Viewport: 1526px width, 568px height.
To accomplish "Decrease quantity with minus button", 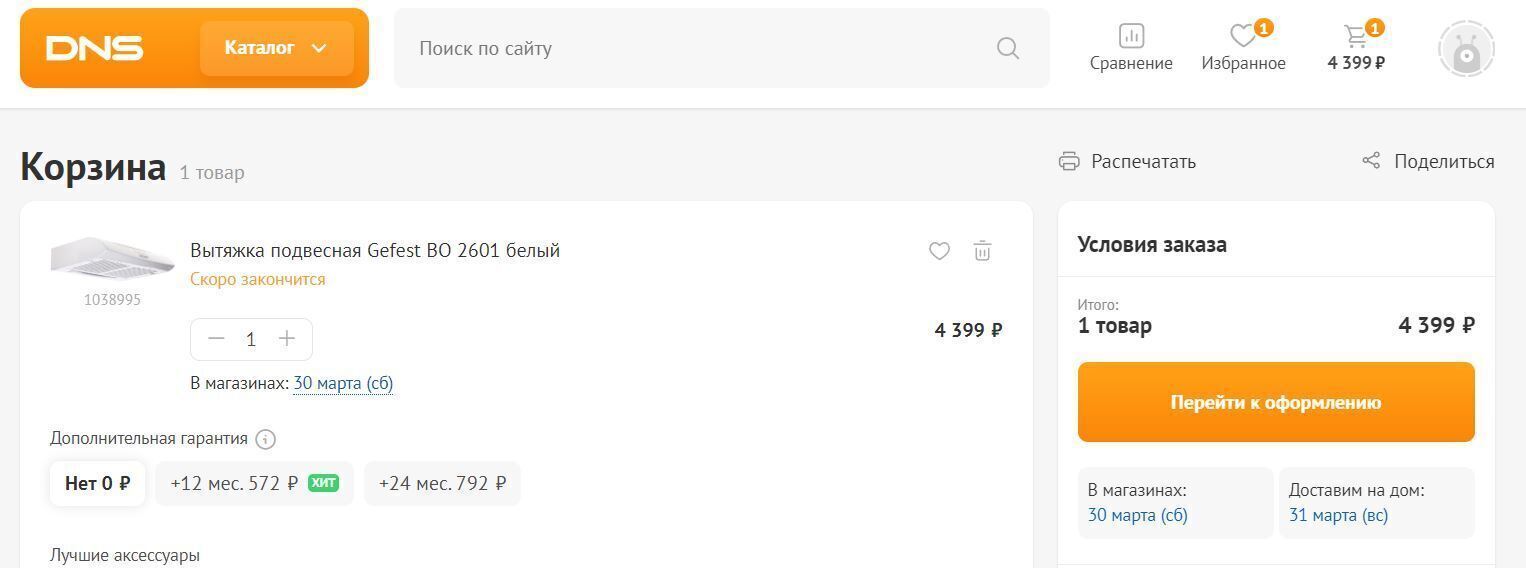I will tap(216, 339).
